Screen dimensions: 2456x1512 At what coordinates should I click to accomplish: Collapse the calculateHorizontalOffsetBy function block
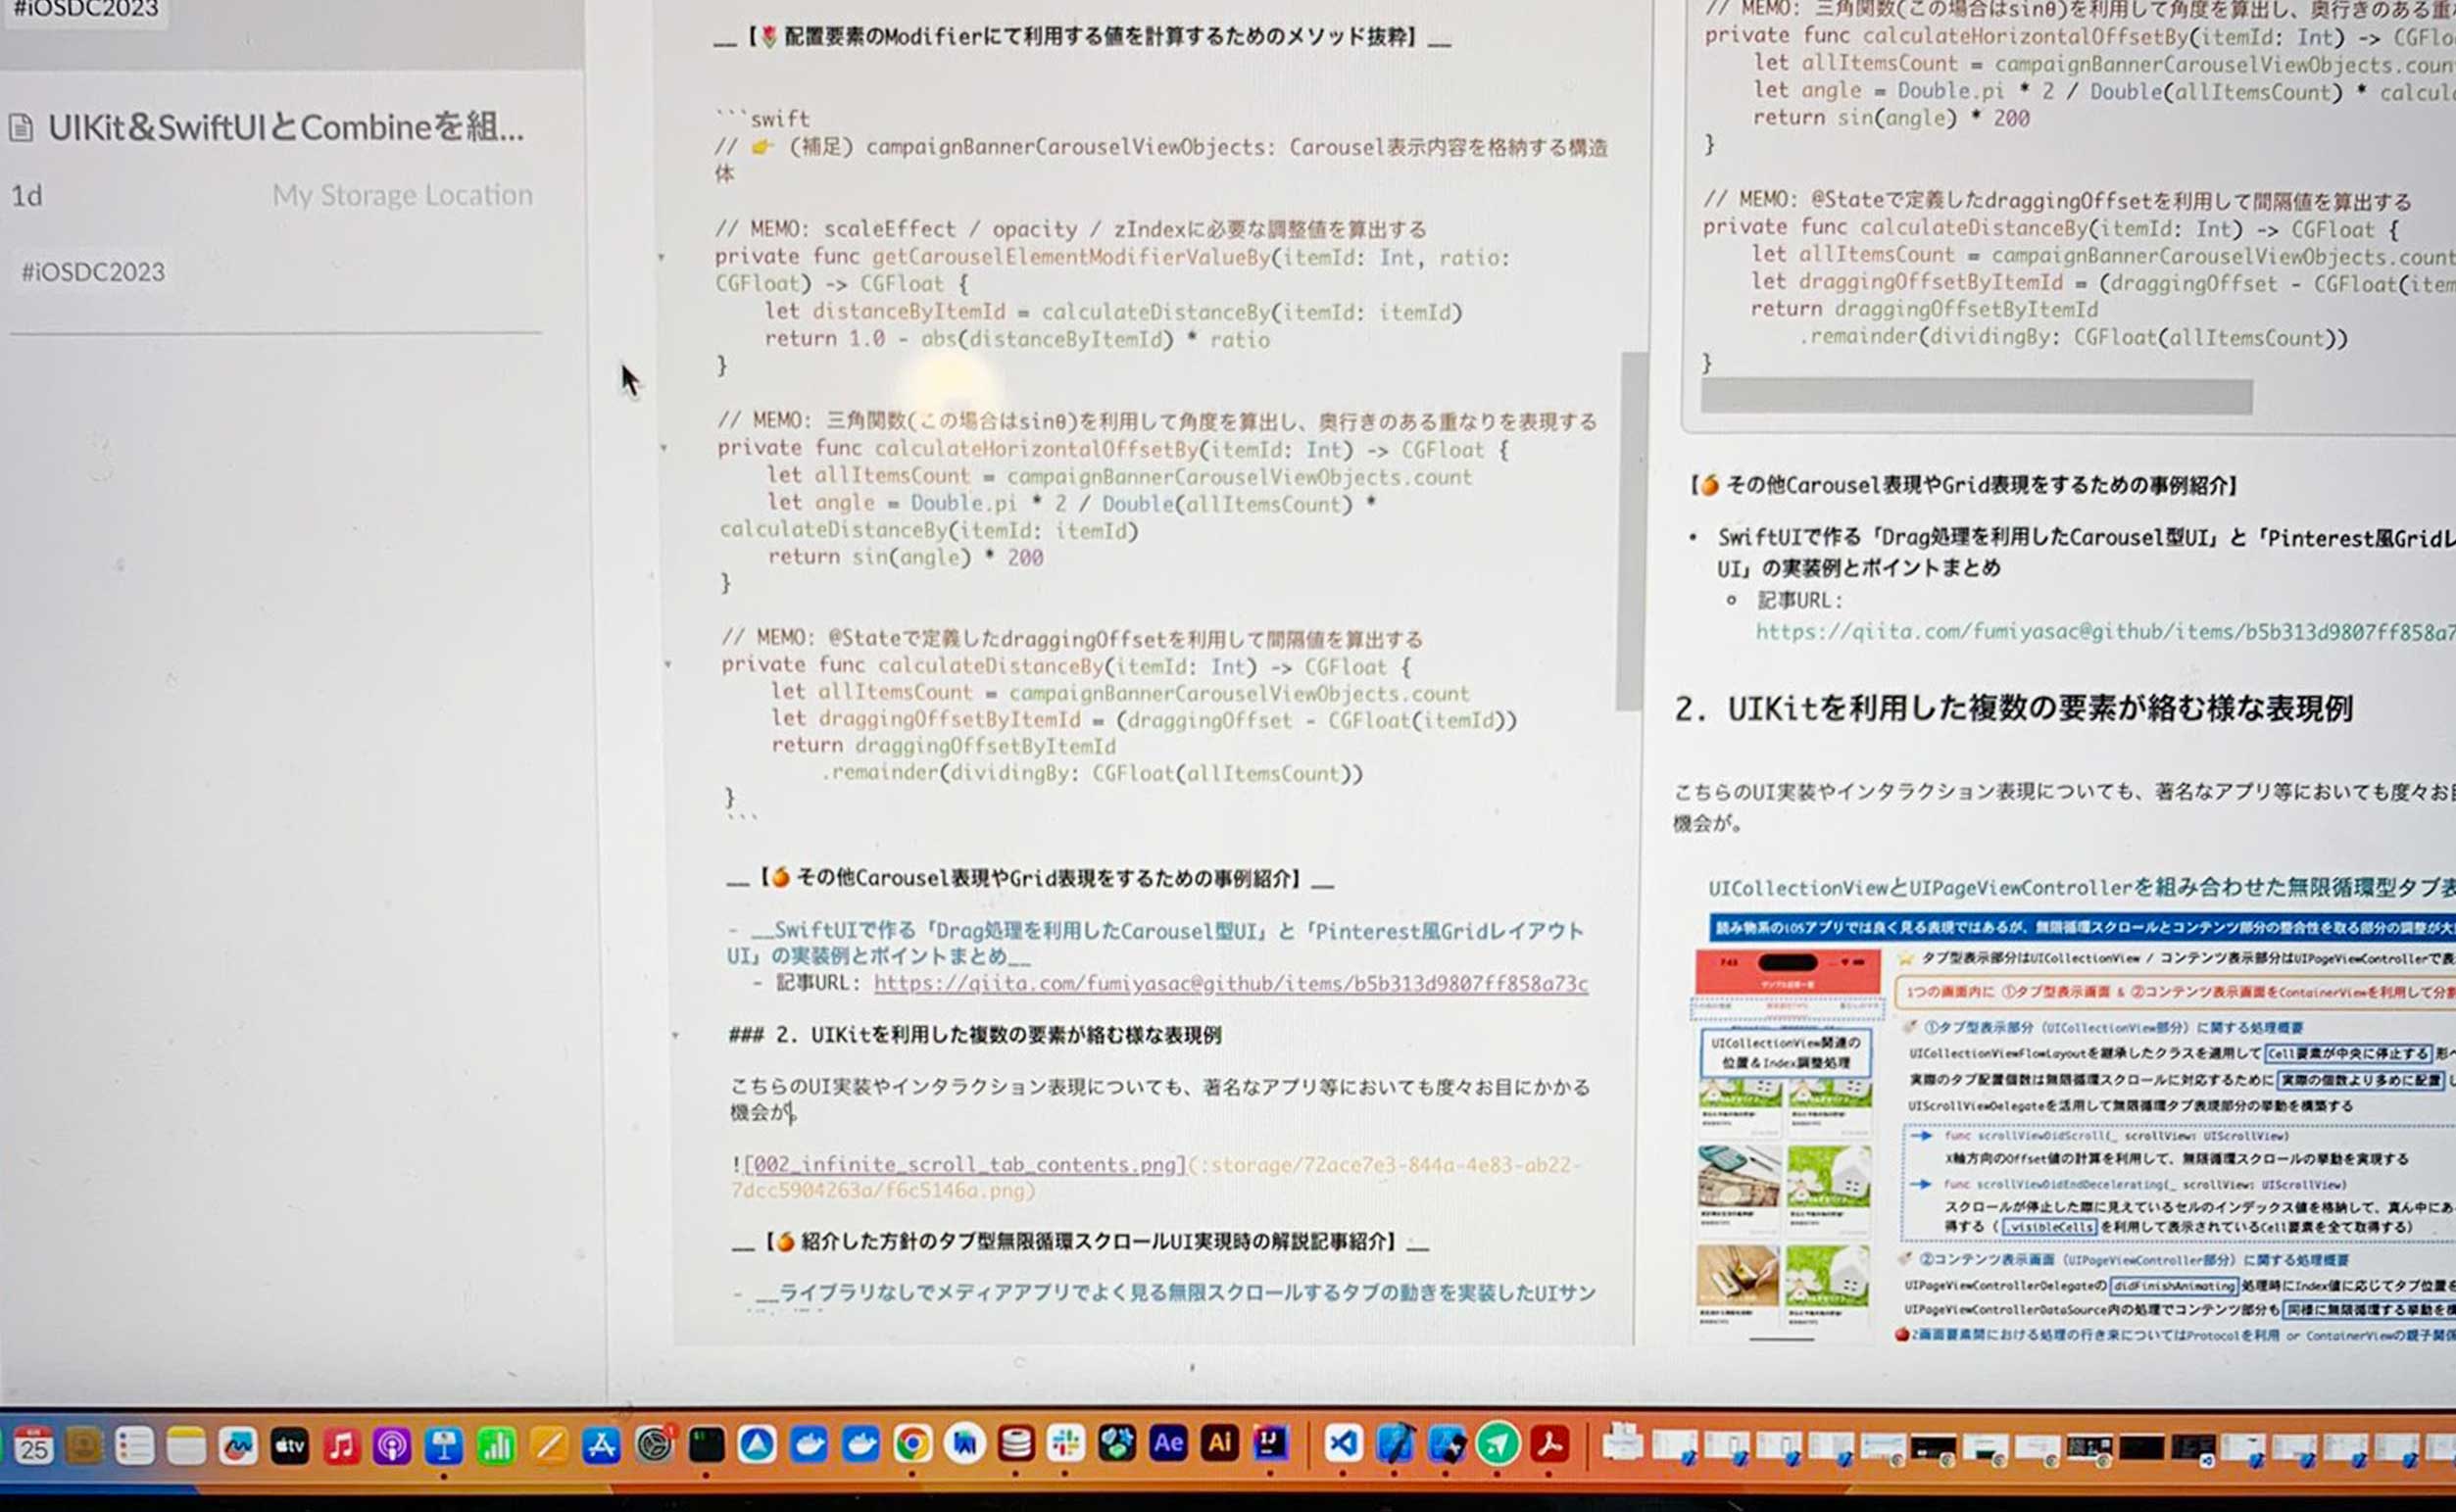(x=663, y=449)
